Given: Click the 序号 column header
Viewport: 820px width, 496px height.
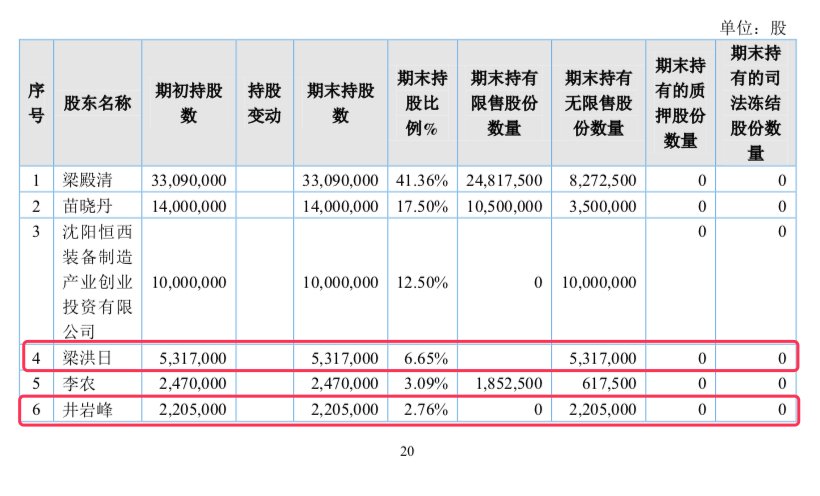Looking at the screenshot, I should 36,103.
